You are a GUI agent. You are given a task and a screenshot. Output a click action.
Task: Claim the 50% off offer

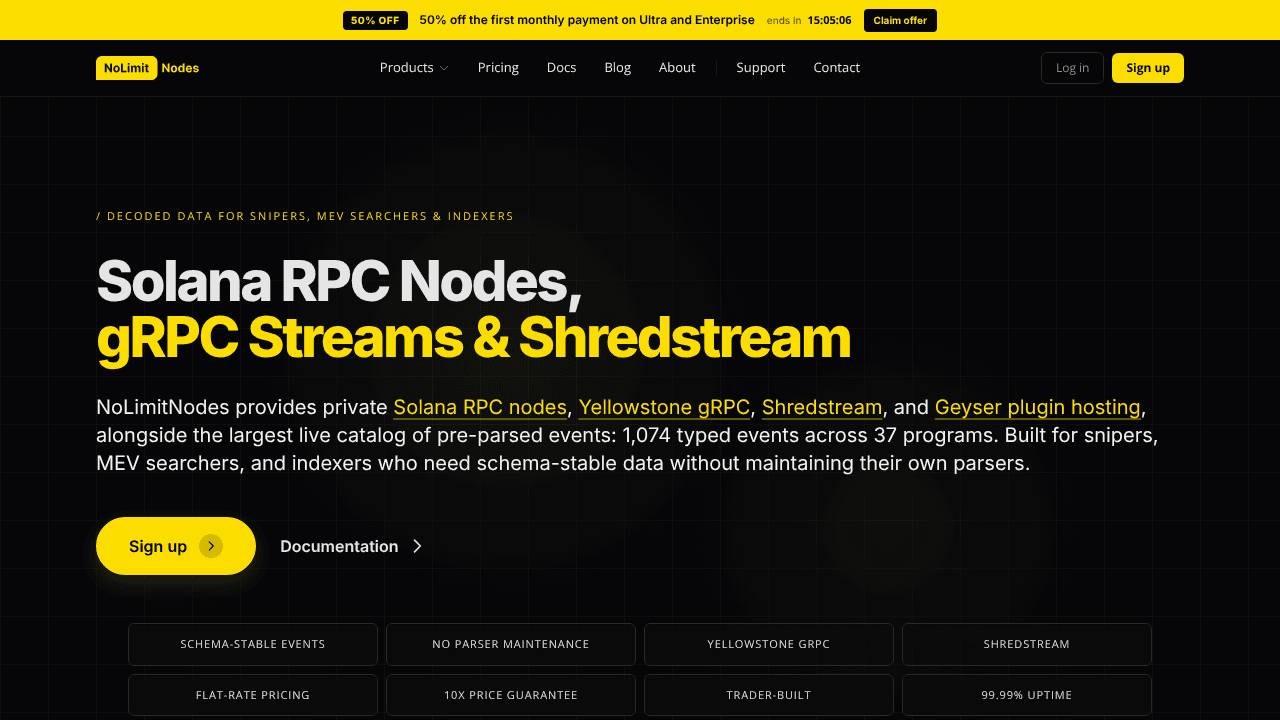(x=900, y=20)
